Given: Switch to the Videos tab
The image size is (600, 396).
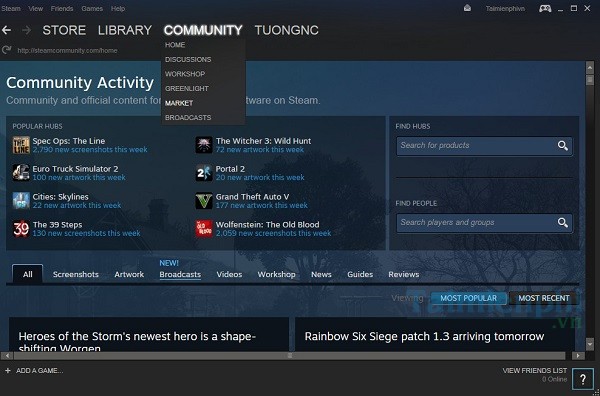Looking at the screenshot, I should point(229,274).
